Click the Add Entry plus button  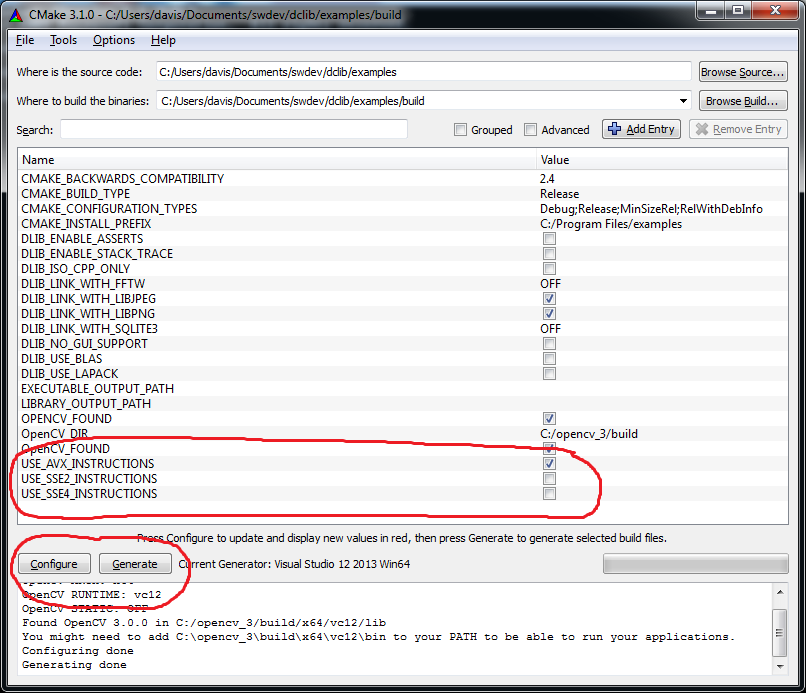coord(641,129)
